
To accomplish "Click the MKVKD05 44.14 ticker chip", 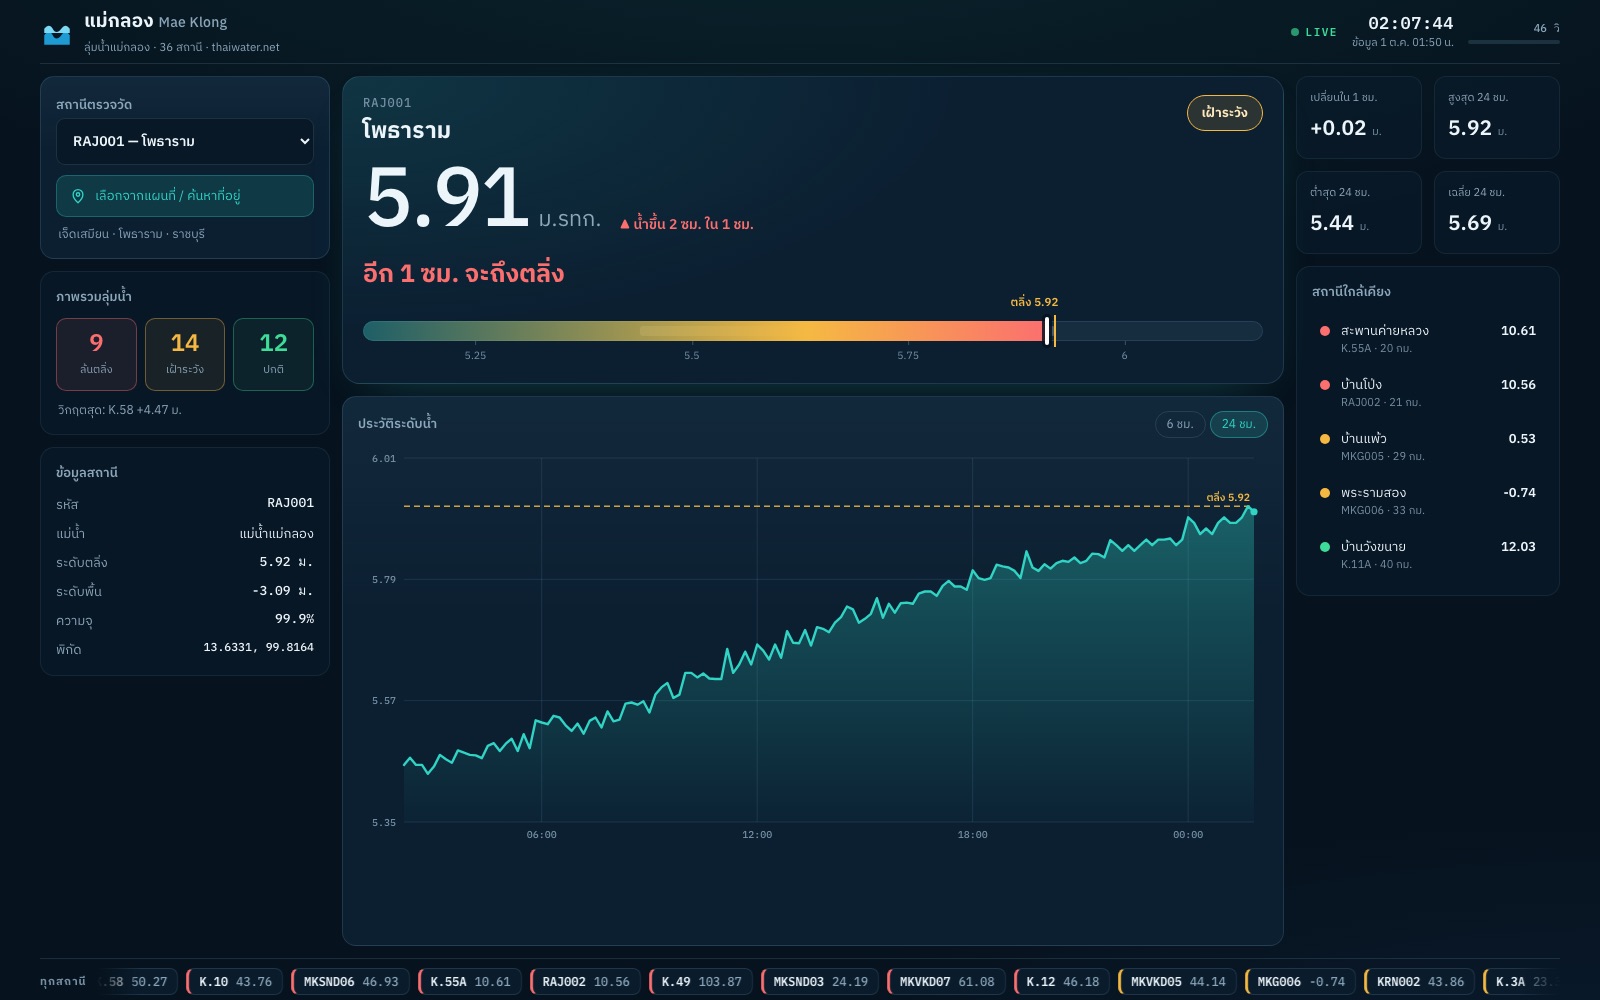I will [1178, 982].
